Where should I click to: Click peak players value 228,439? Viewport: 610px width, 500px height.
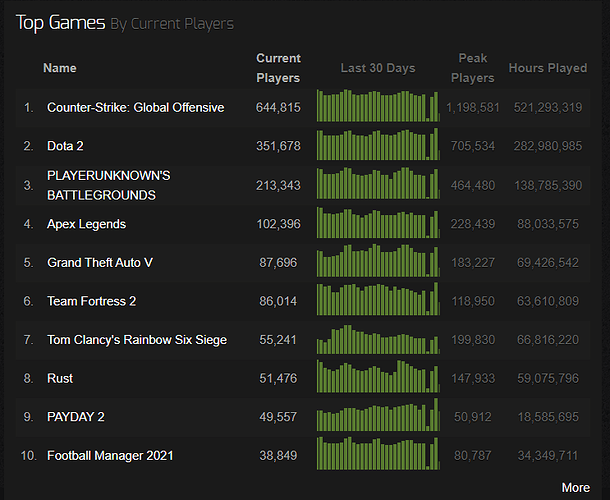coord(473,224)
